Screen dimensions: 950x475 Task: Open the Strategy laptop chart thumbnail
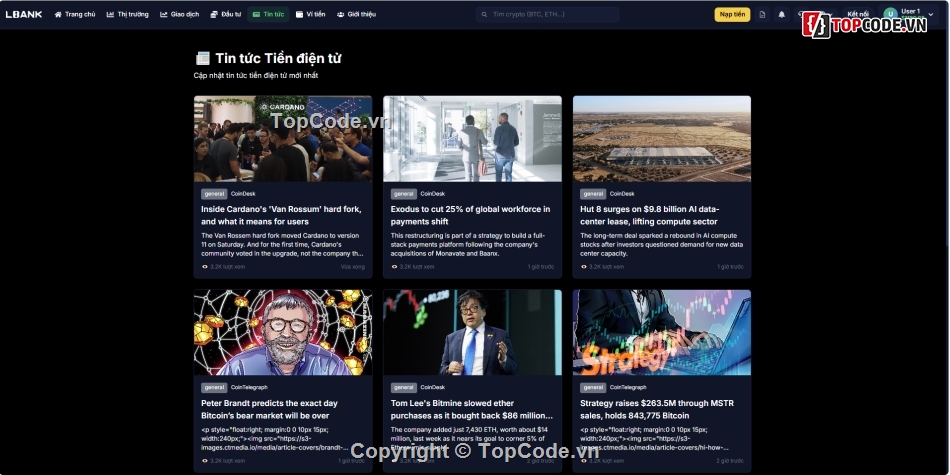tap(662, 333)
